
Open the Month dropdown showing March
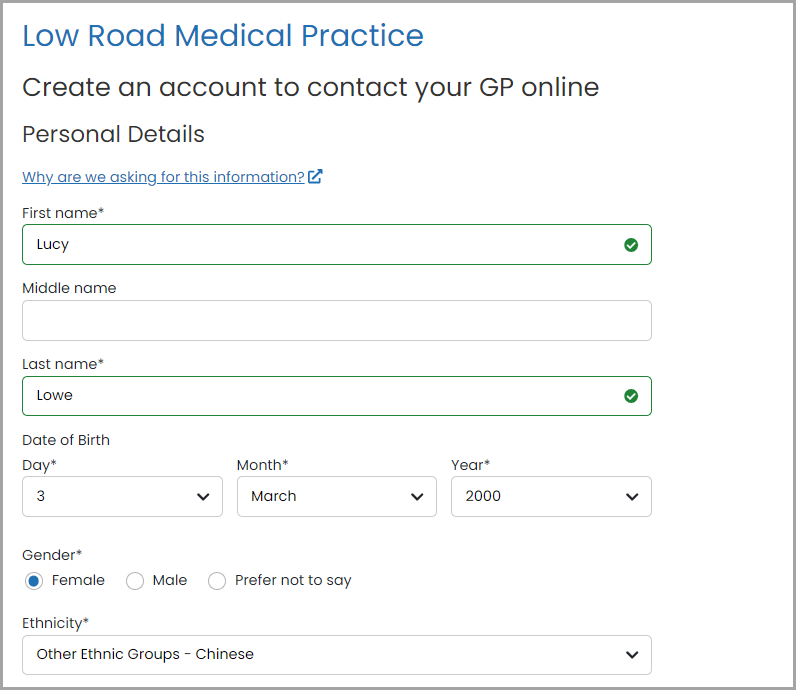pyautogui.click(x=337, y=497)
